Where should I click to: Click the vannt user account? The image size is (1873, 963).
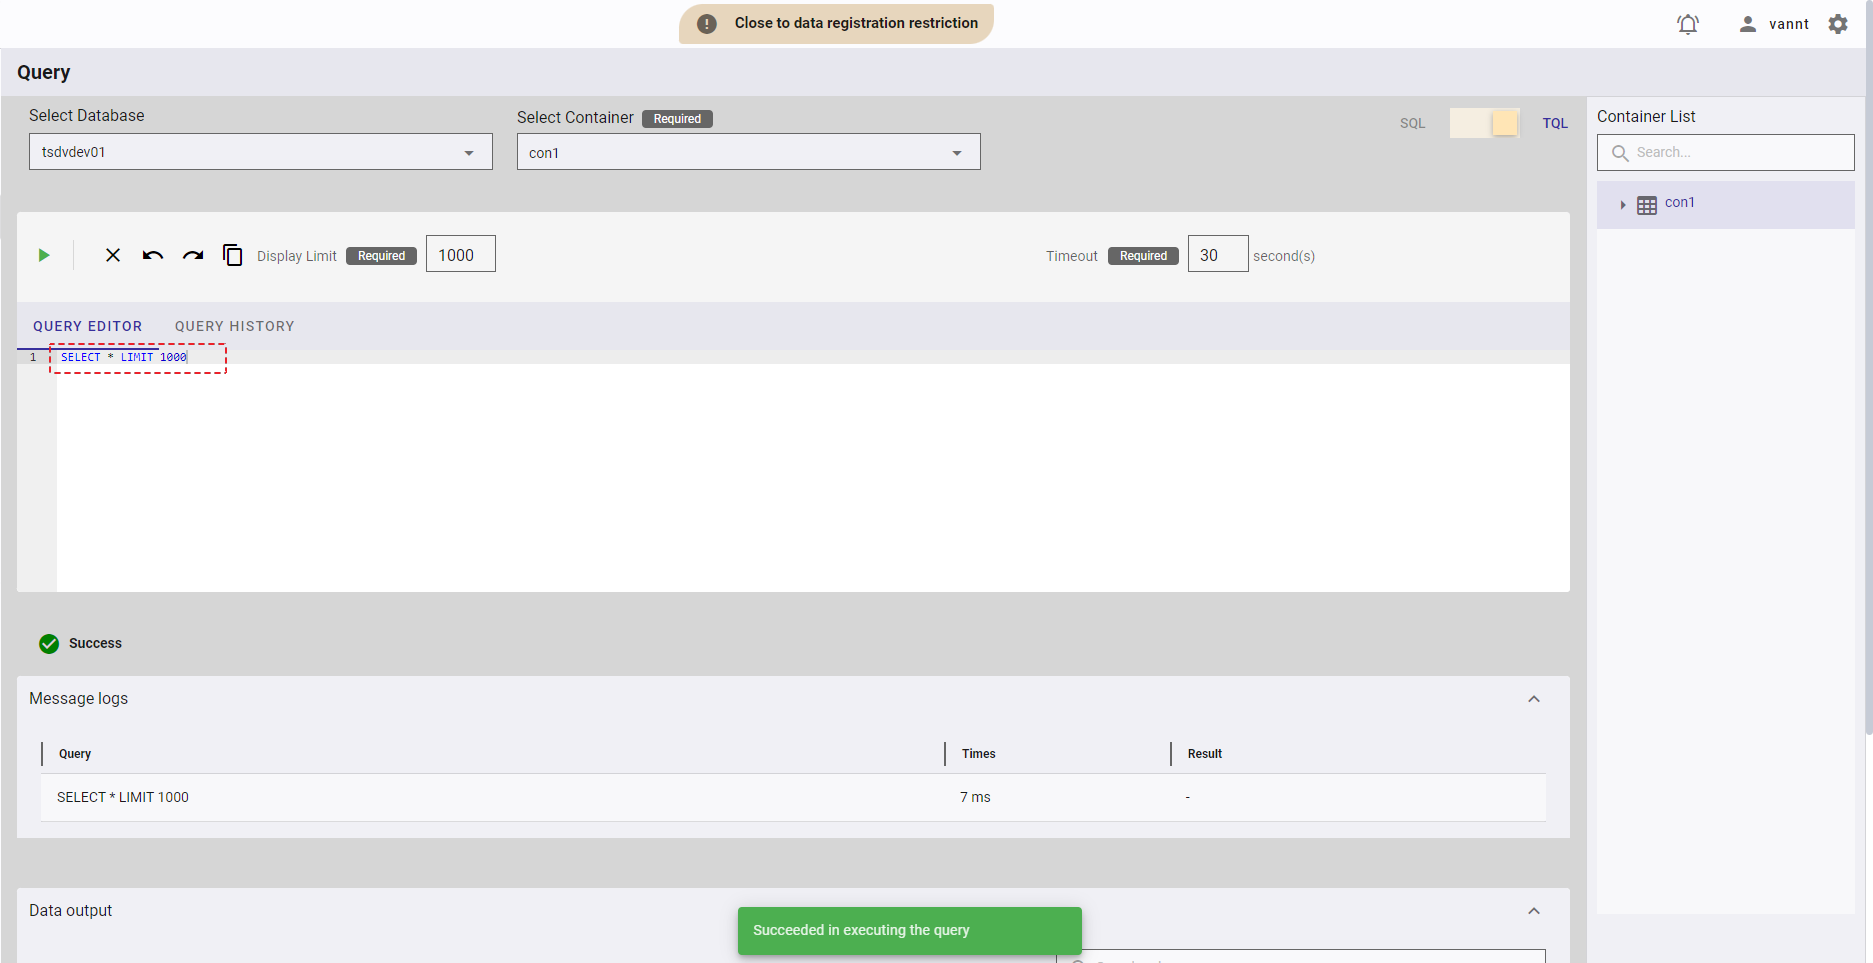(1774, 24)
